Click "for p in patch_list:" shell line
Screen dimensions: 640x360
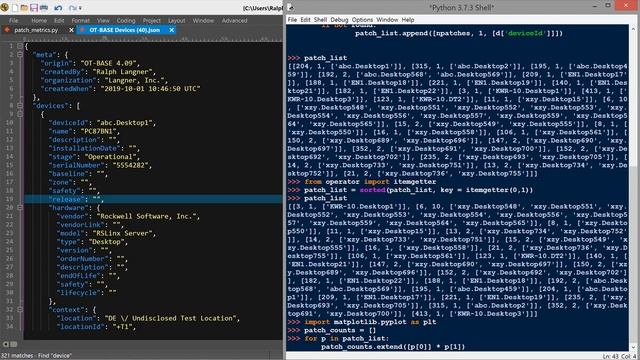(x=347, y=338)
